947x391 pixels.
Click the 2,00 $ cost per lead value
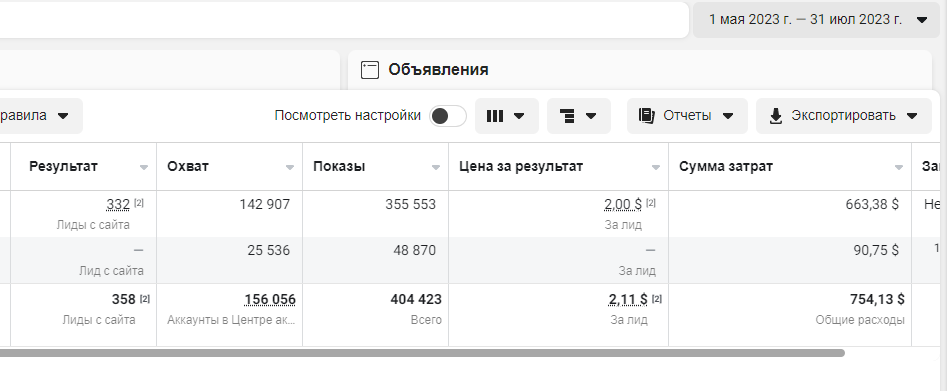[x=623, y=205]
